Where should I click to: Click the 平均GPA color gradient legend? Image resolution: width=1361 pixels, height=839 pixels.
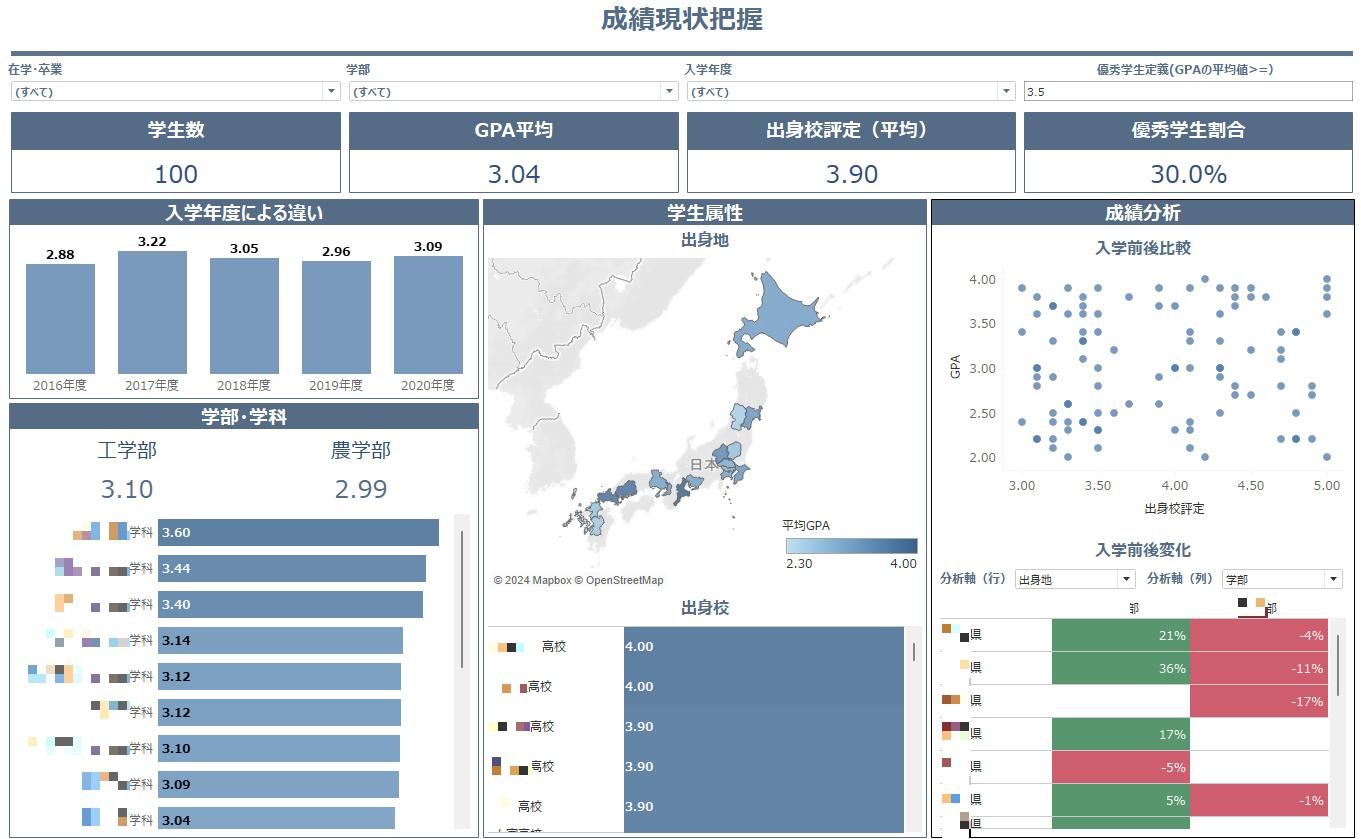pos(851,546)
